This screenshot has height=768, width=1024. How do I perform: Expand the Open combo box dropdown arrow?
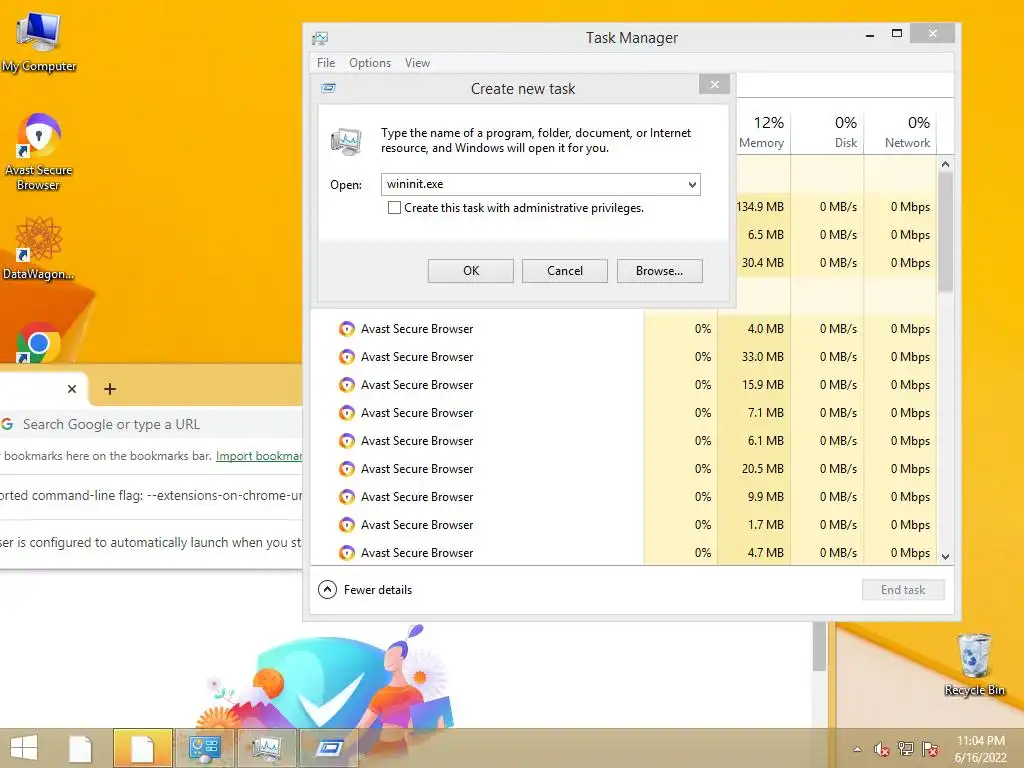pos(692,185)
